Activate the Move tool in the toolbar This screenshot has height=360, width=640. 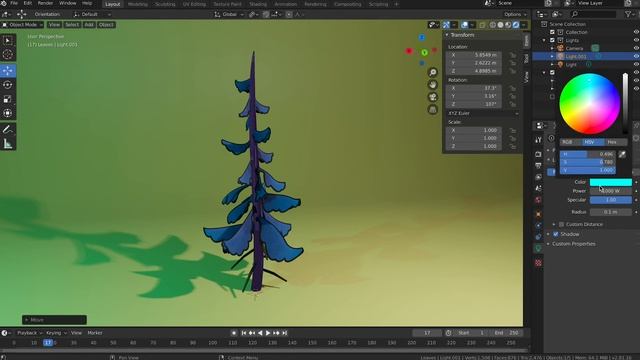[8, 71]
